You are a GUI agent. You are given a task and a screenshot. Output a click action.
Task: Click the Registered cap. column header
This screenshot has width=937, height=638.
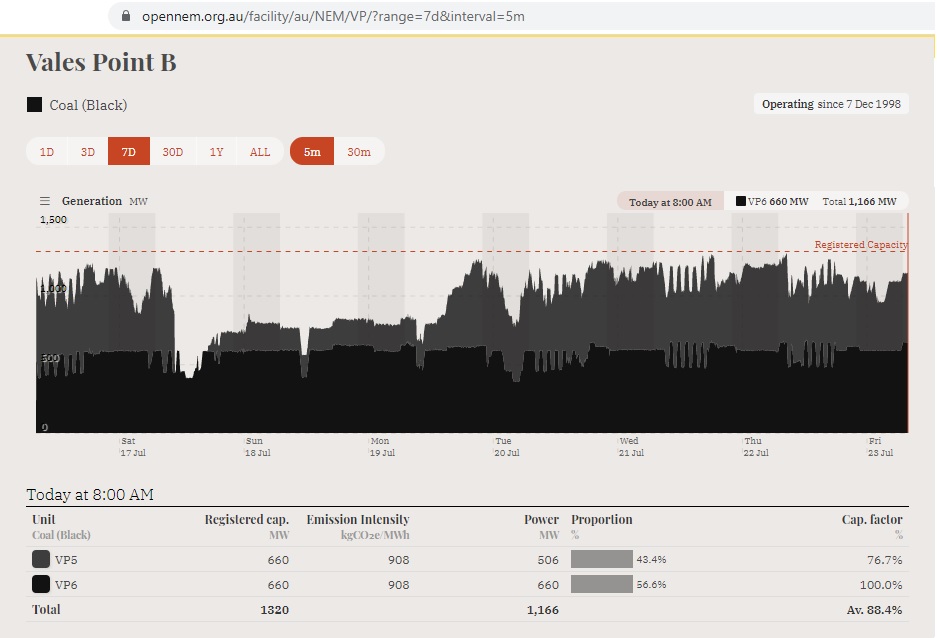(247, 519)
